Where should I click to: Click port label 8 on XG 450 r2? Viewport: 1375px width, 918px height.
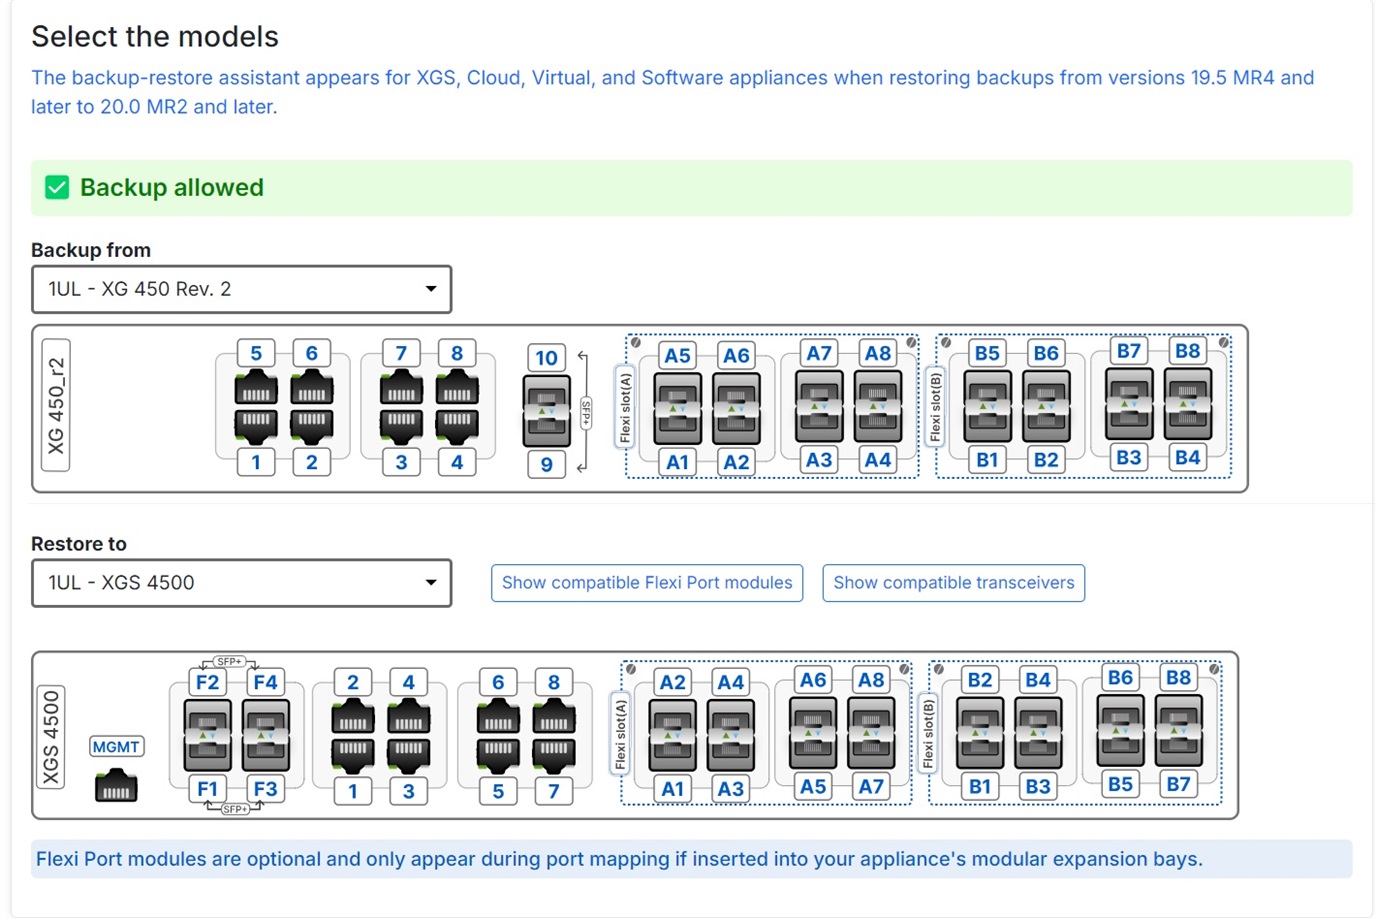pyautogui.click(x=457, y=353)
